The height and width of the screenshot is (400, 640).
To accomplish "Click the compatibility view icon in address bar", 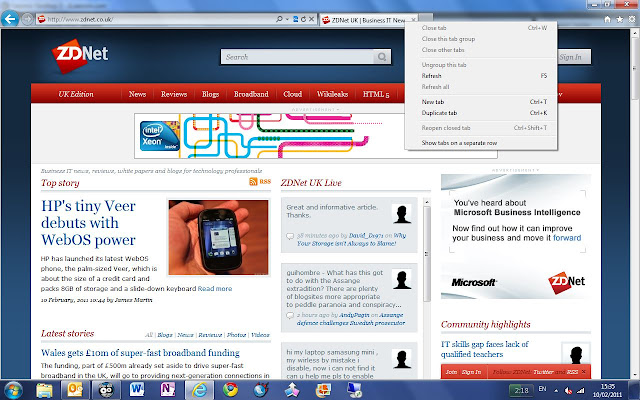I will click(x=296, y=19).
